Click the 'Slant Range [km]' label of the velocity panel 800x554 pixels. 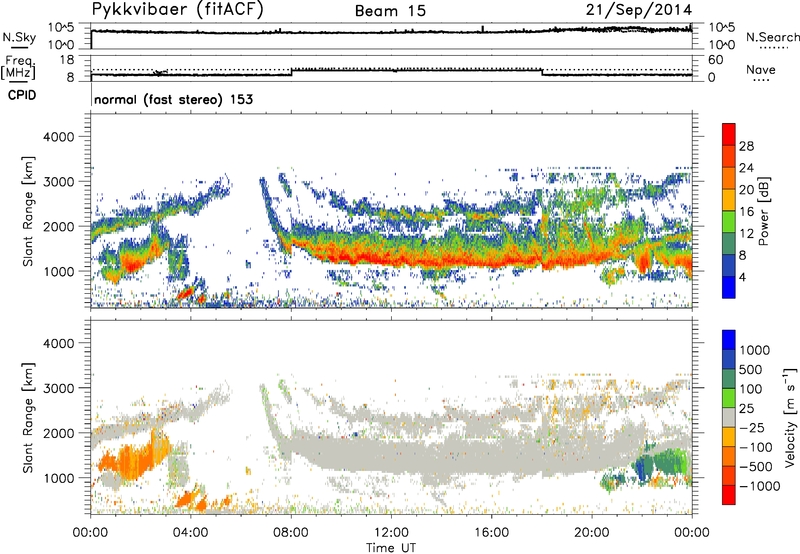pyautogui.click(x=28, y=417)
